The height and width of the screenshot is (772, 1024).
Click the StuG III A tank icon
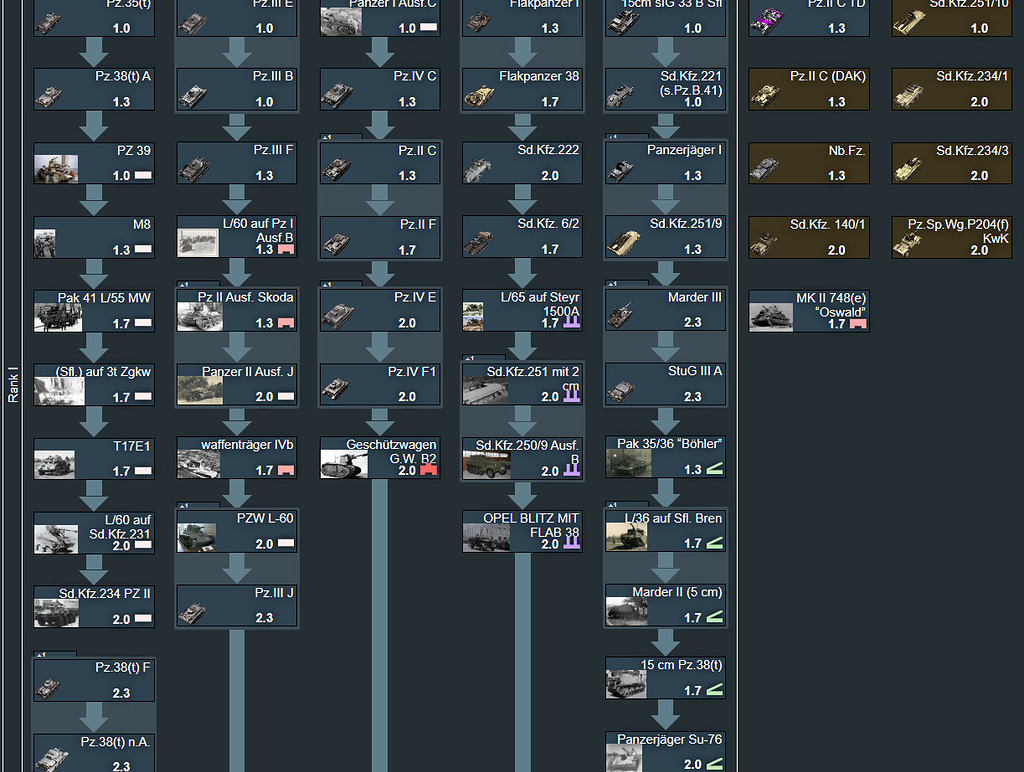point(664,384)
